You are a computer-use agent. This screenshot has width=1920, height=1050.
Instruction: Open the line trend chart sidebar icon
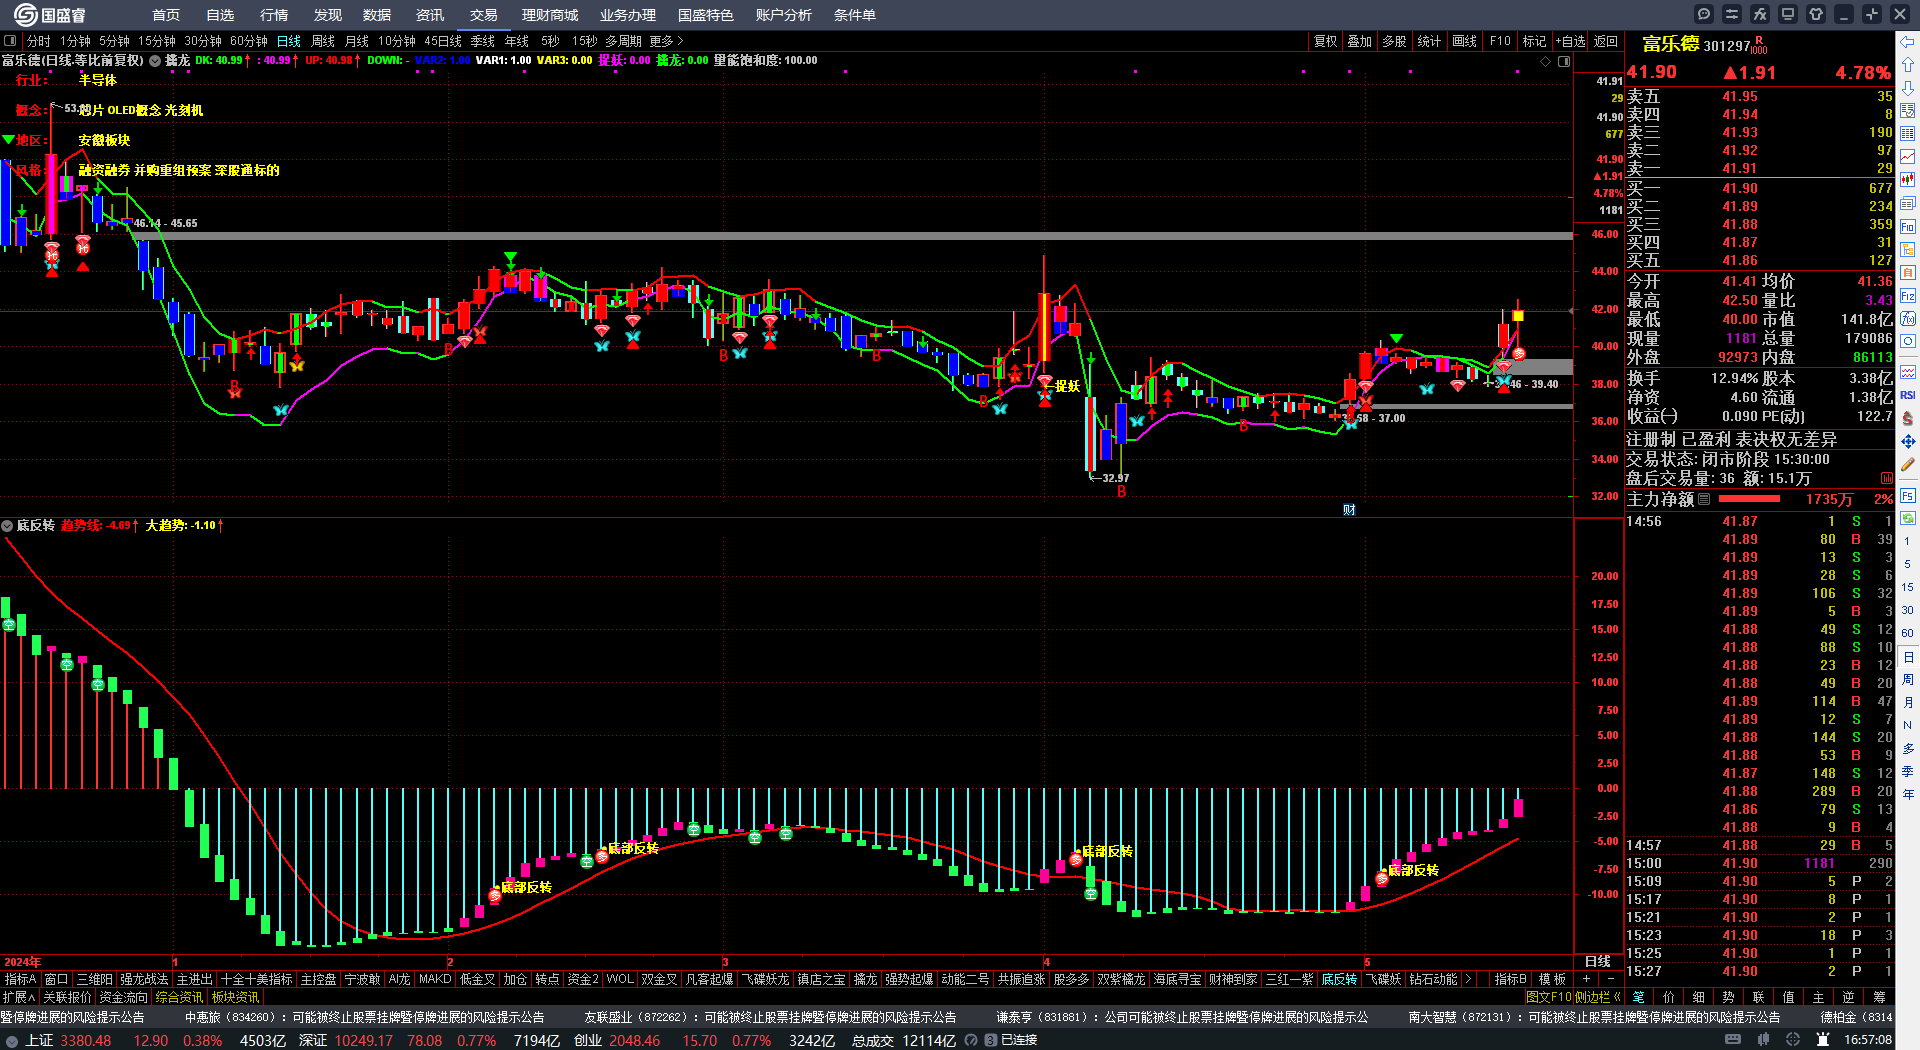[1908, 157]
